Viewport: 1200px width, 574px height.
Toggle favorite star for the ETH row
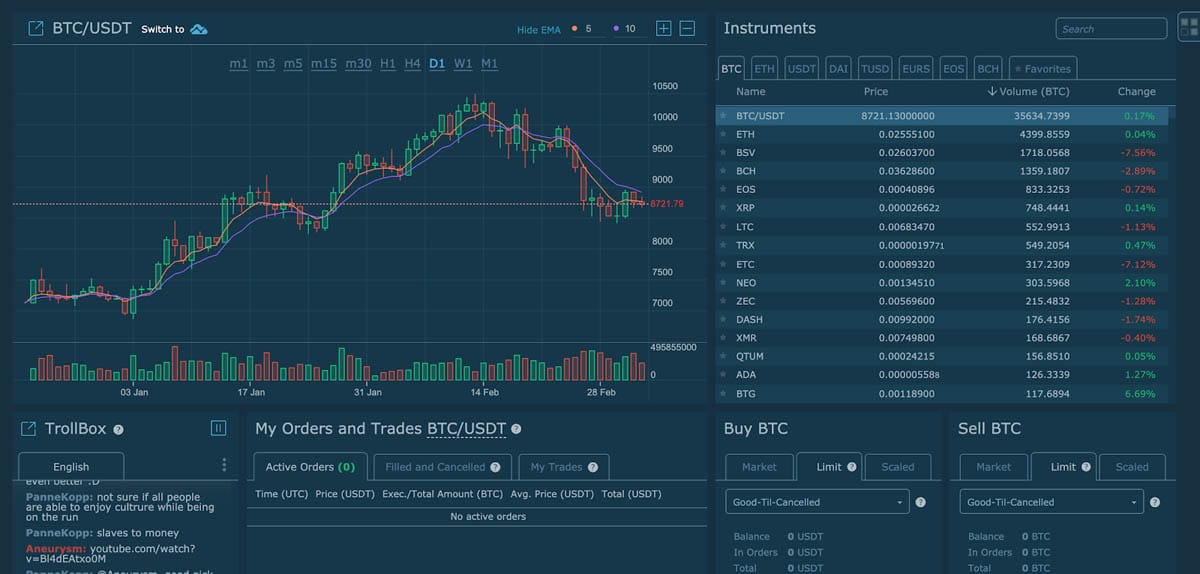pos(723,134)
